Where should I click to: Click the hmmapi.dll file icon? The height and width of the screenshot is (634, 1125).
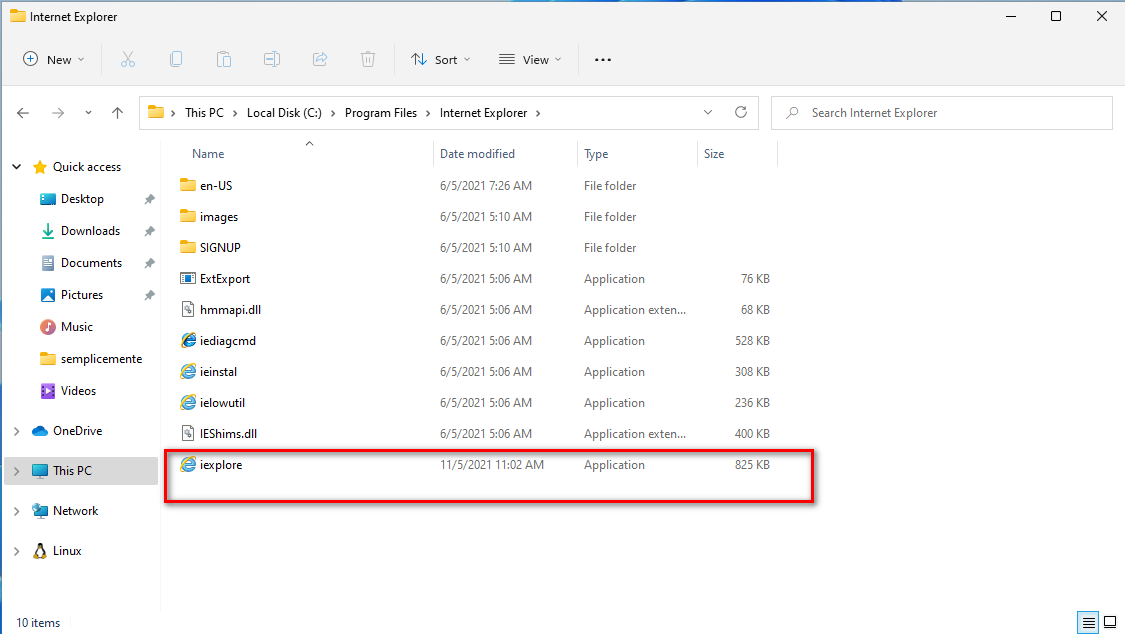click(x=188, y=309)
